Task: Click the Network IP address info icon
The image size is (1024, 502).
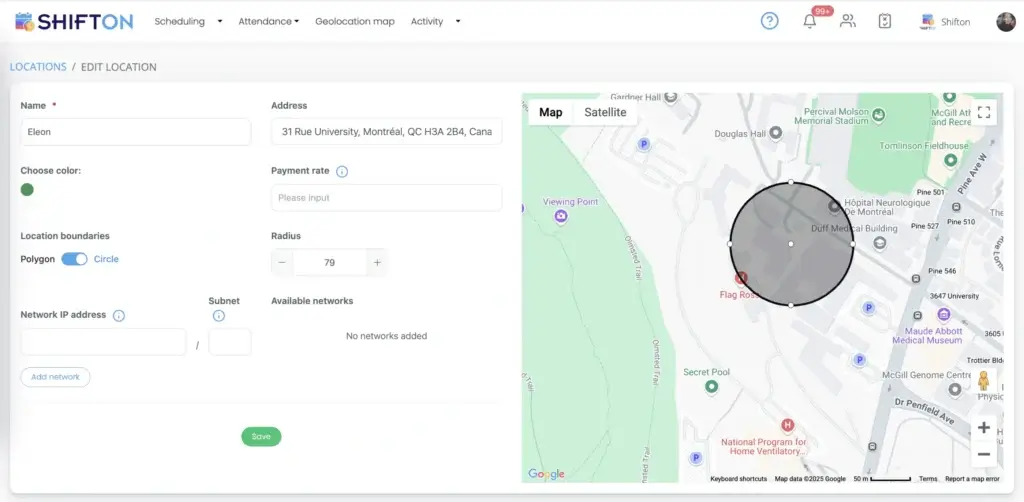Action: tap(119, 316)
